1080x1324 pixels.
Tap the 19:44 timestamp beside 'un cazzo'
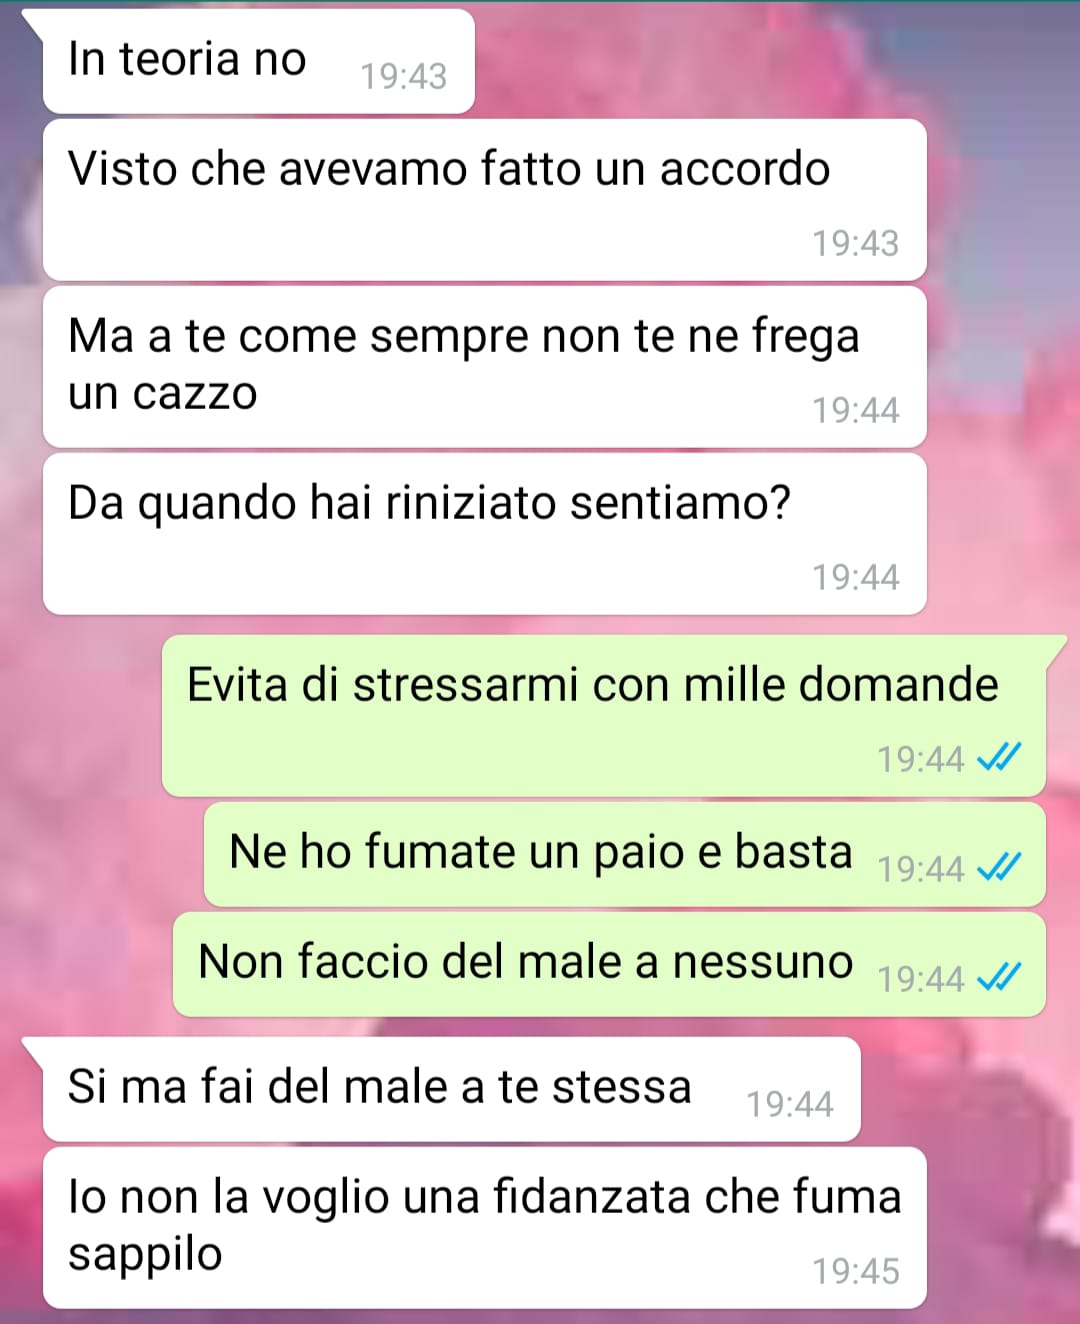(856, 410)
